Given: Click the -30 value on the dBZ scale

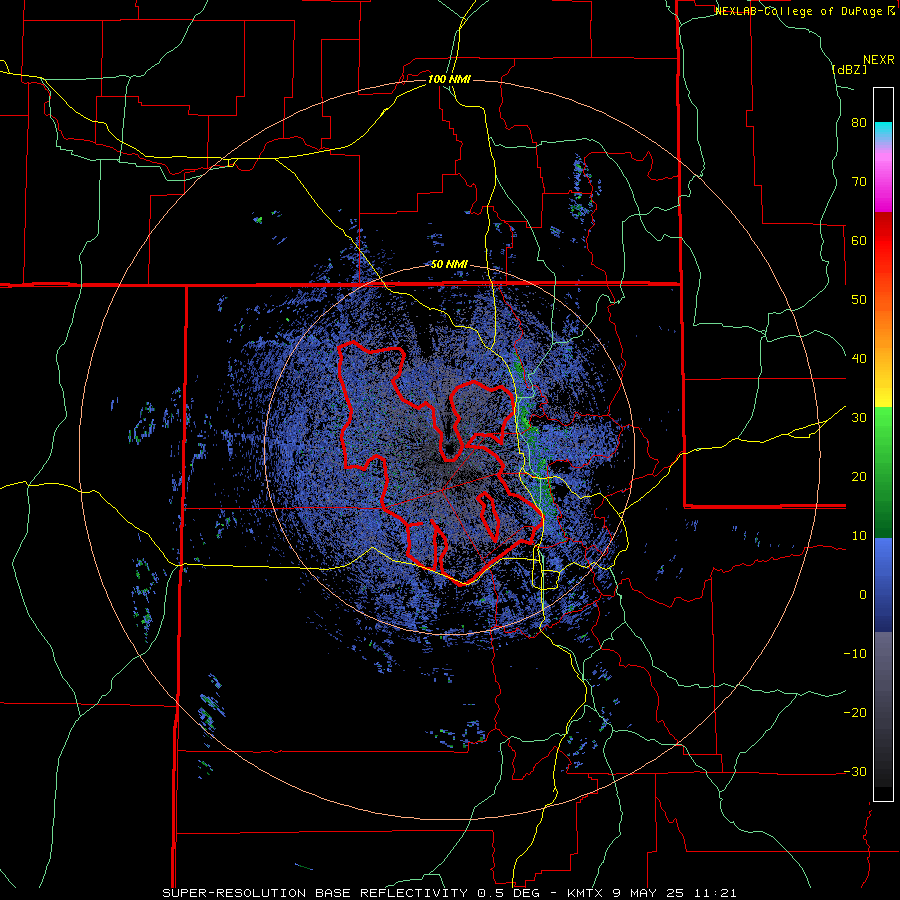Looking at the screenshot, I should [855, 771].
